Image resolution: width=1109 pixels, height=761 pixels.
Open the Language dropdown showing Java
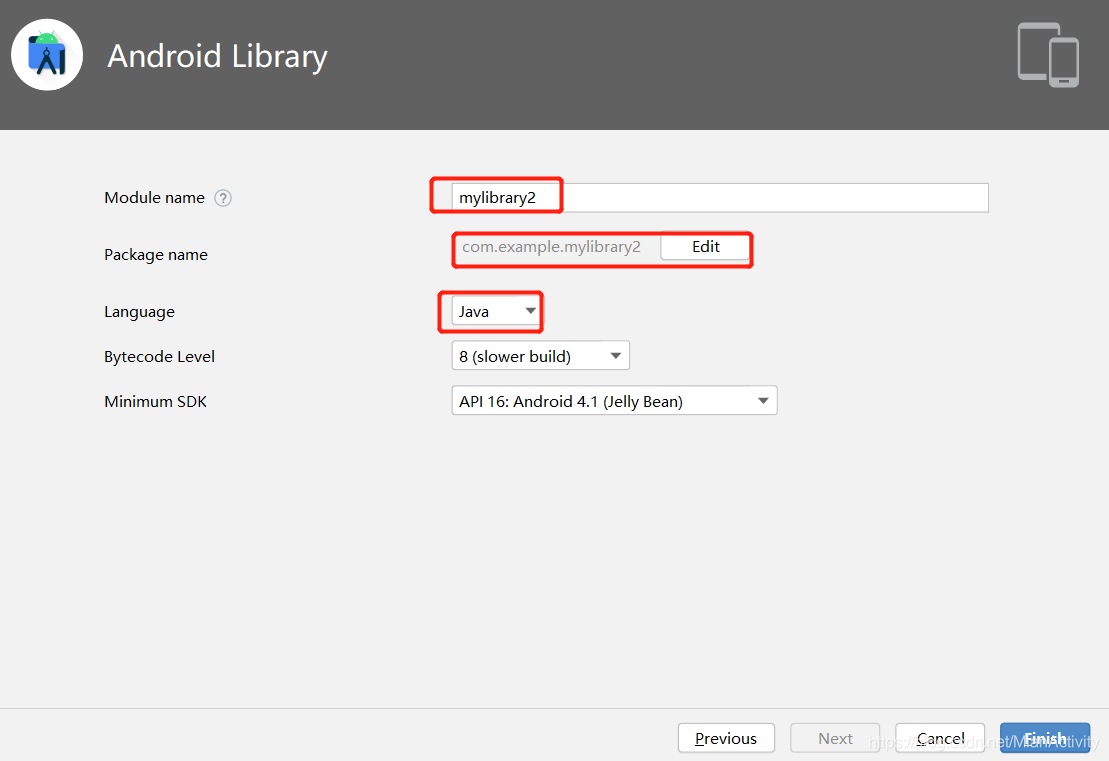tap(497, 311)
